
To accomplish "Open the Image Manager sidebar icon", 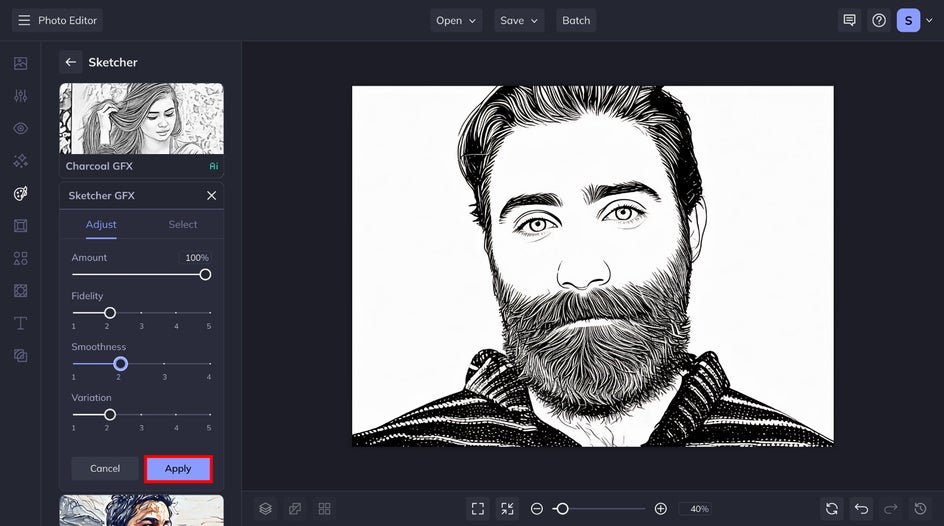I will [x=20, y=63].
